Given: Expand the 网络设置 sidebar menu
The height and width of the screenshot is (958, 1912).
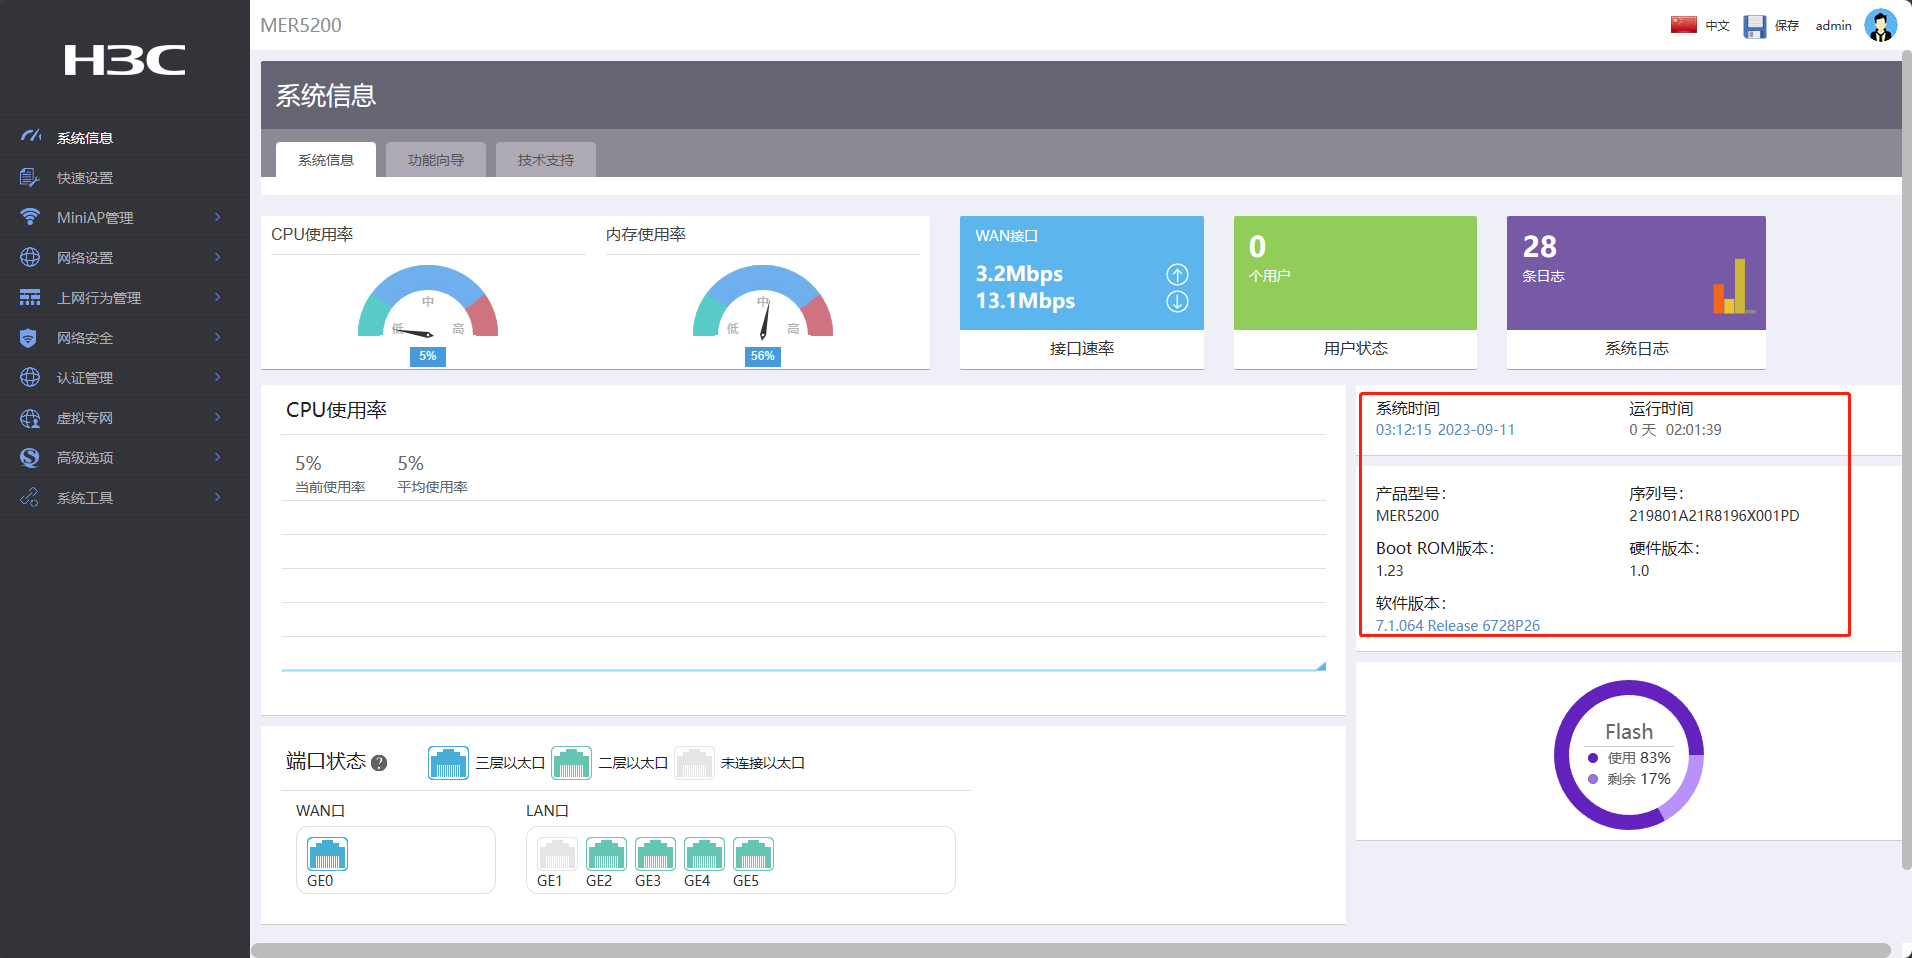Looking at the screenshot, I should coord(124,258).
